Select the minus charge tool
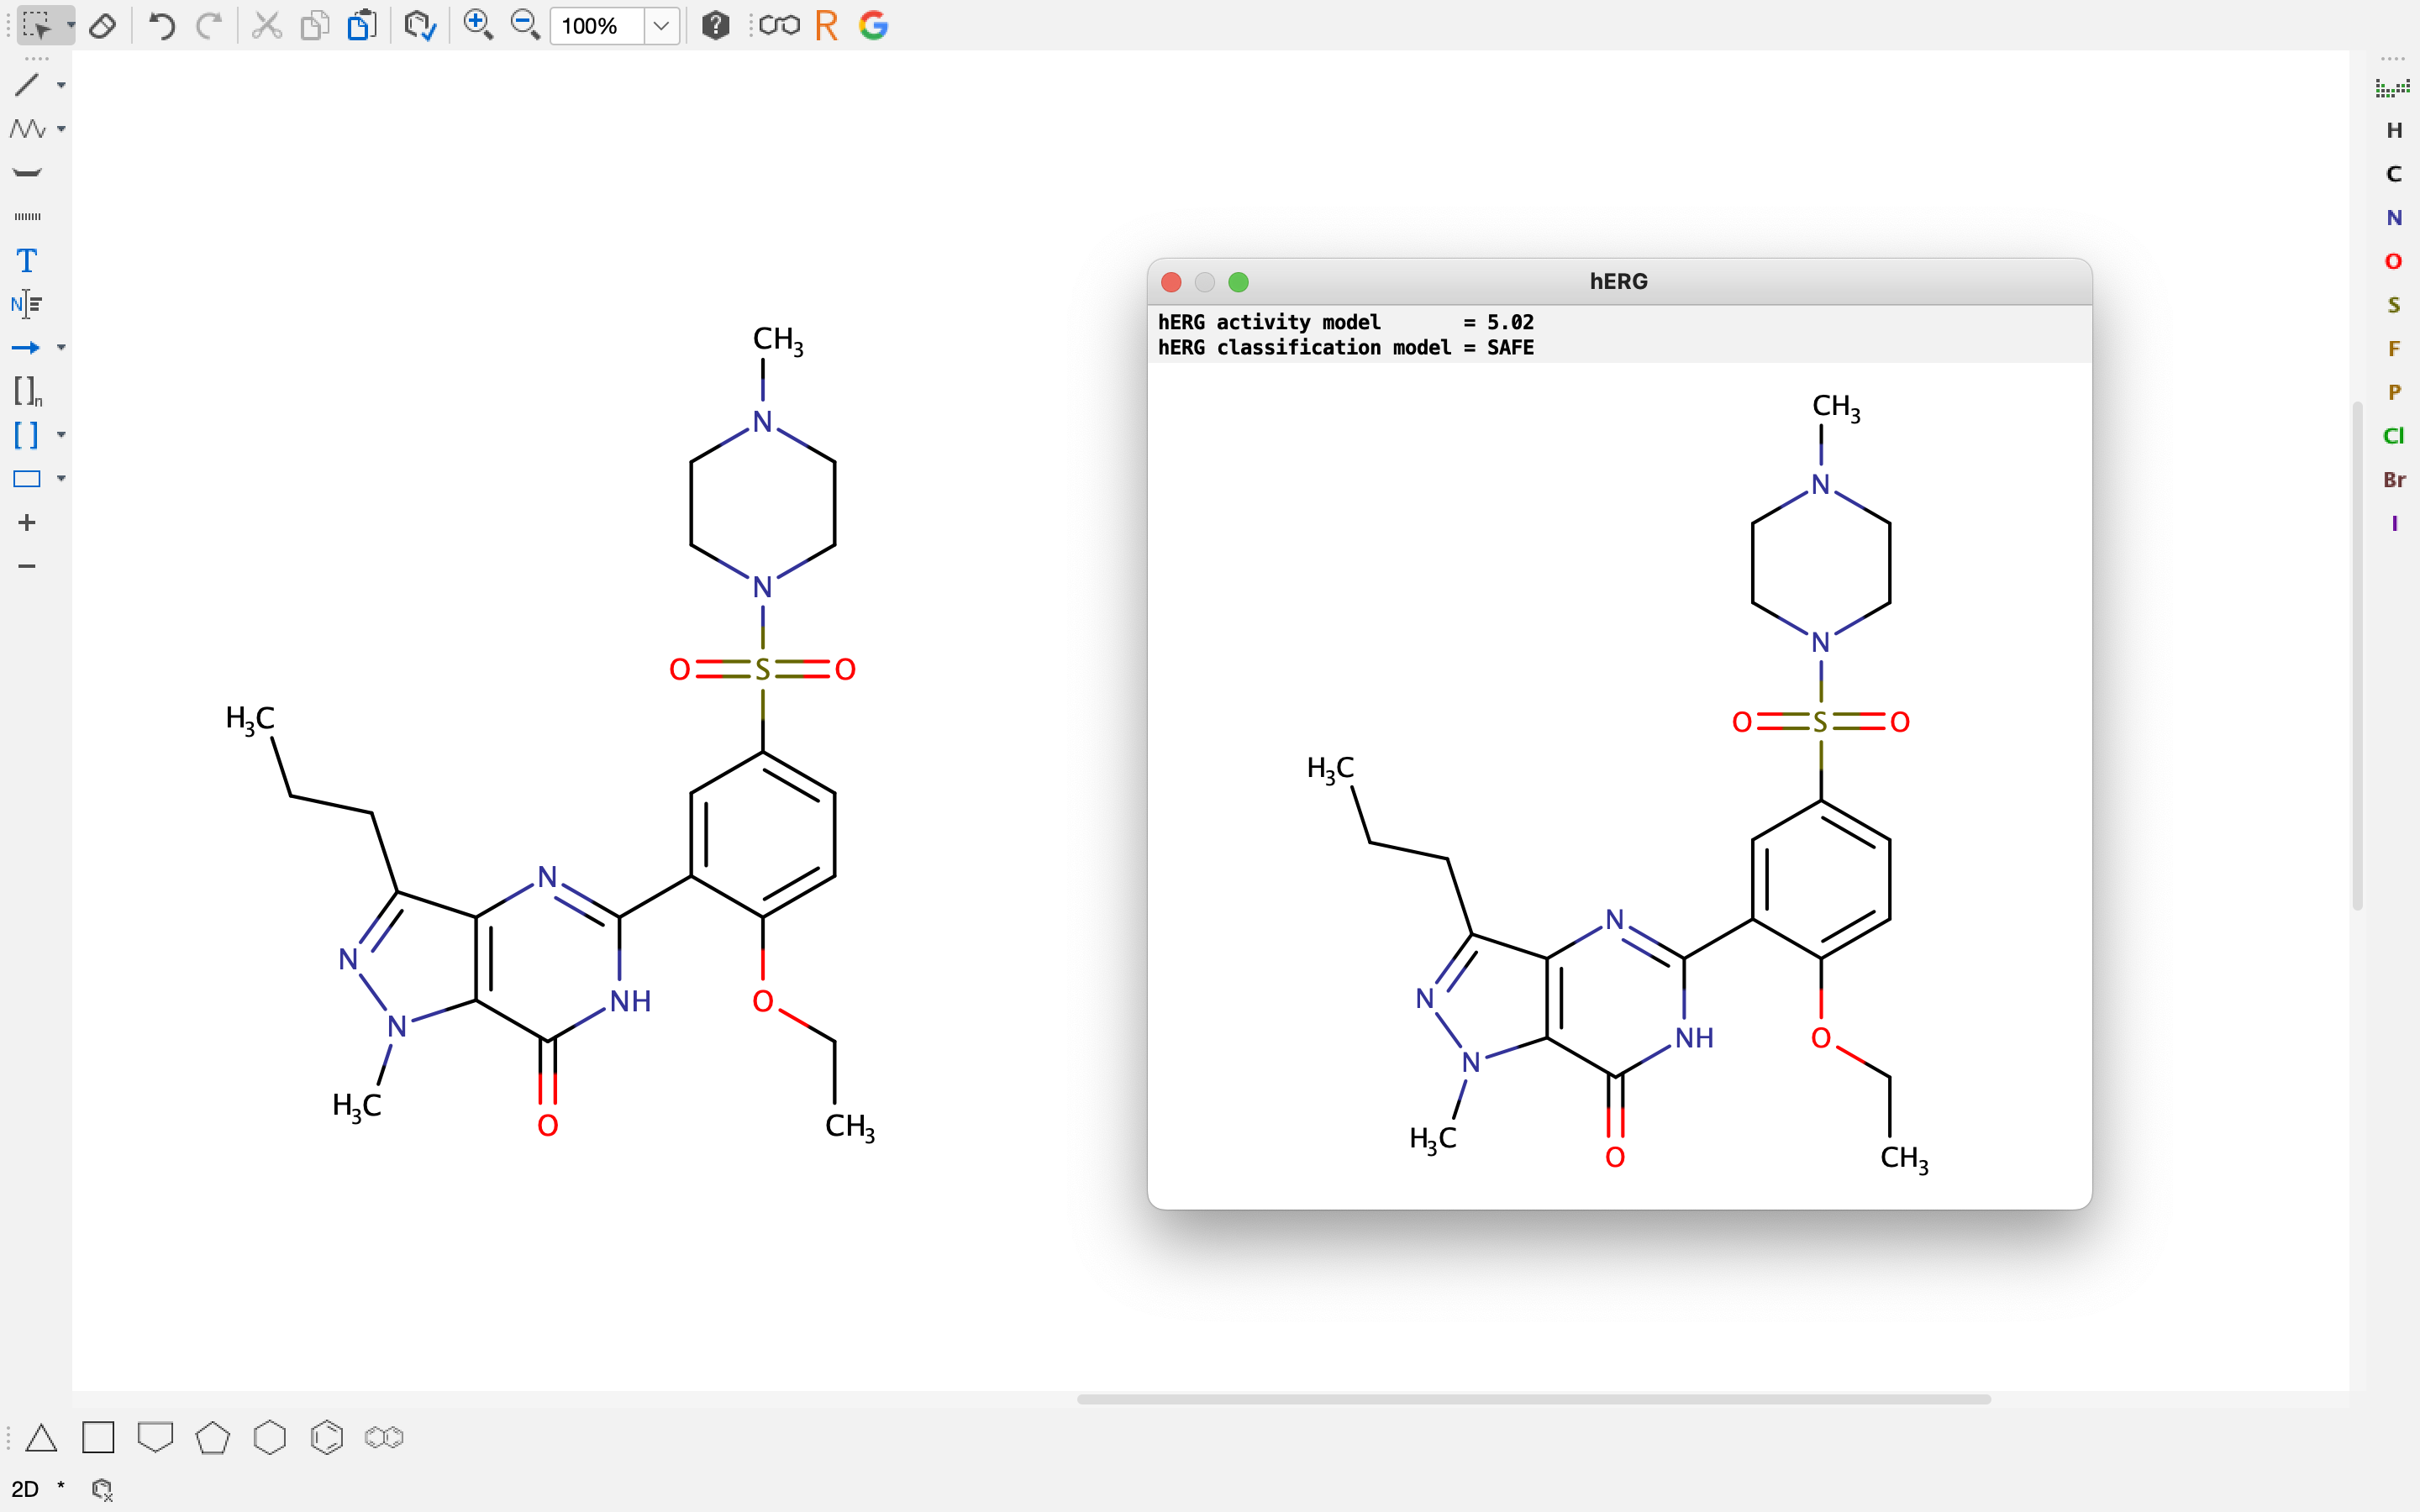The image size is (2420, 1512). click(x=27, y=566)
